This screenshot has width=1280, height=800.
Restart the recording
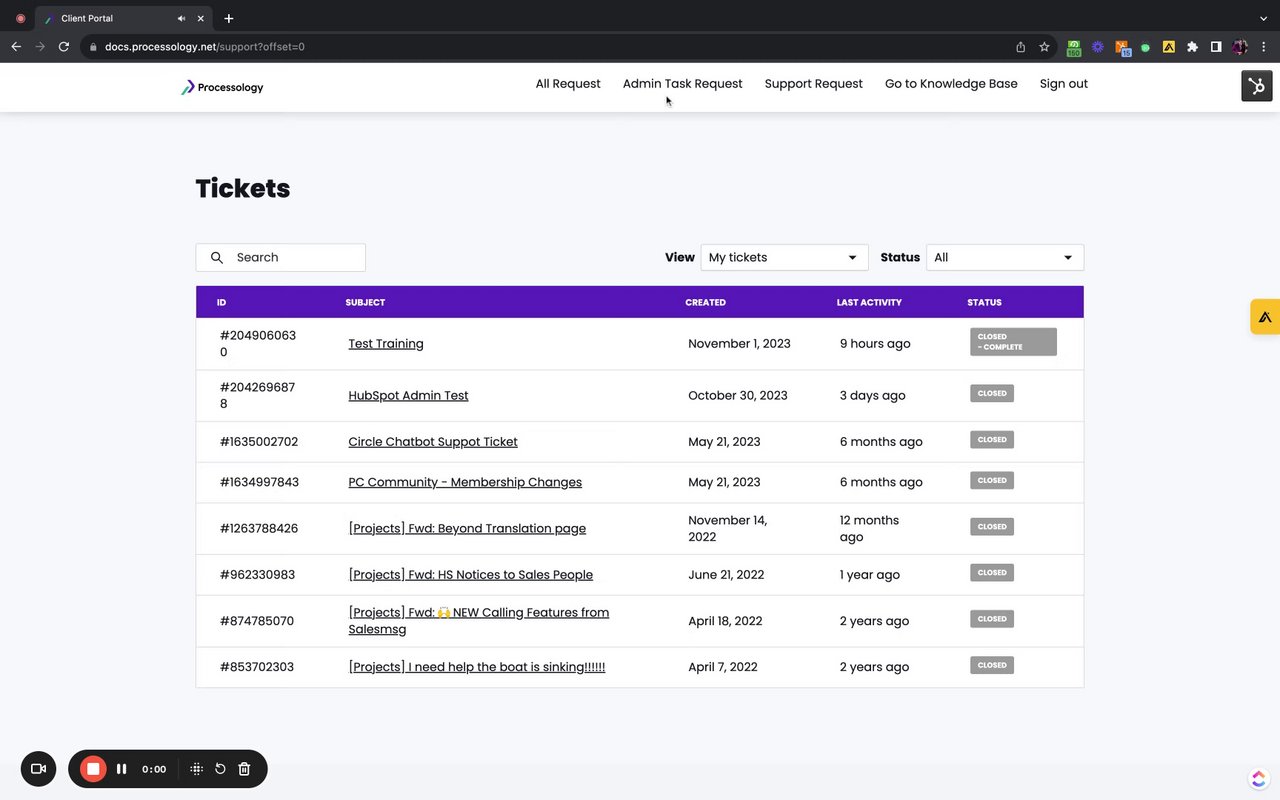coord(220,769)
